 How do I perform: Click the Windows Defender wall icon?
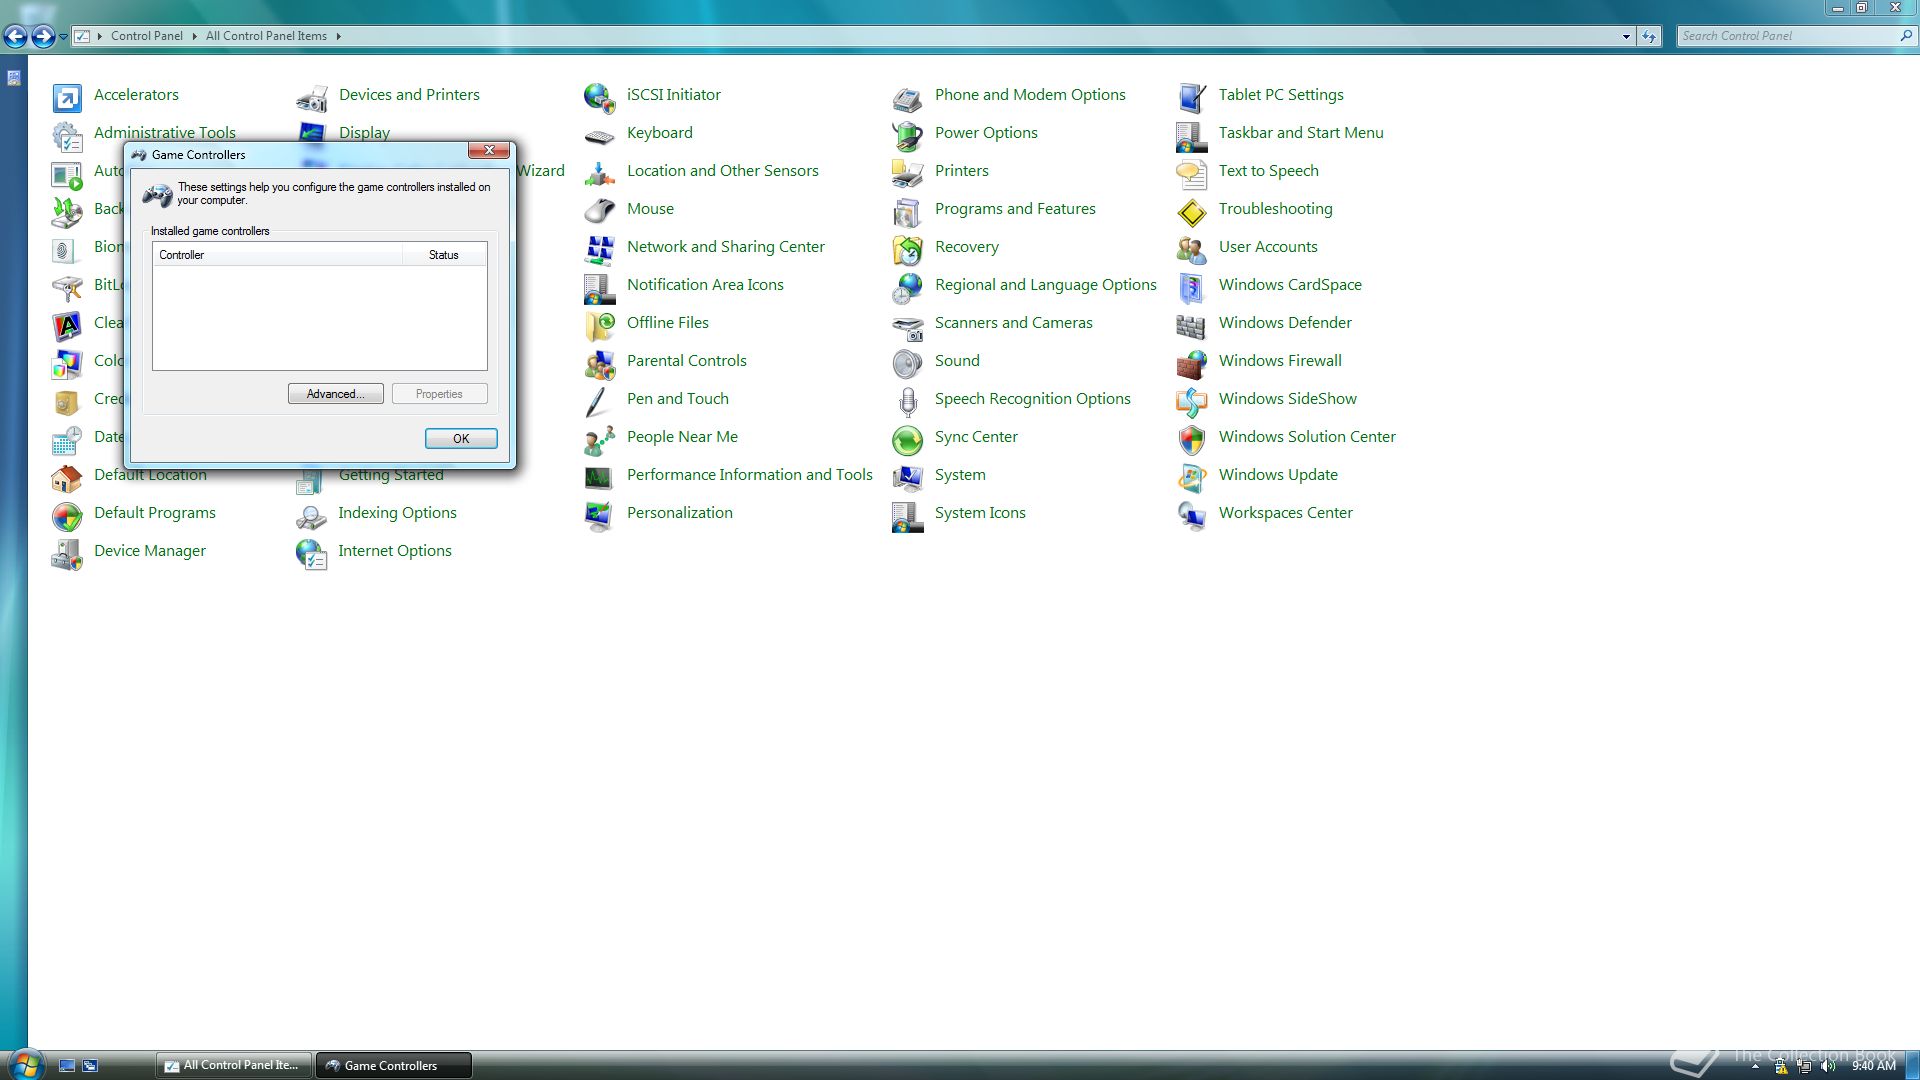[1191, 324]
